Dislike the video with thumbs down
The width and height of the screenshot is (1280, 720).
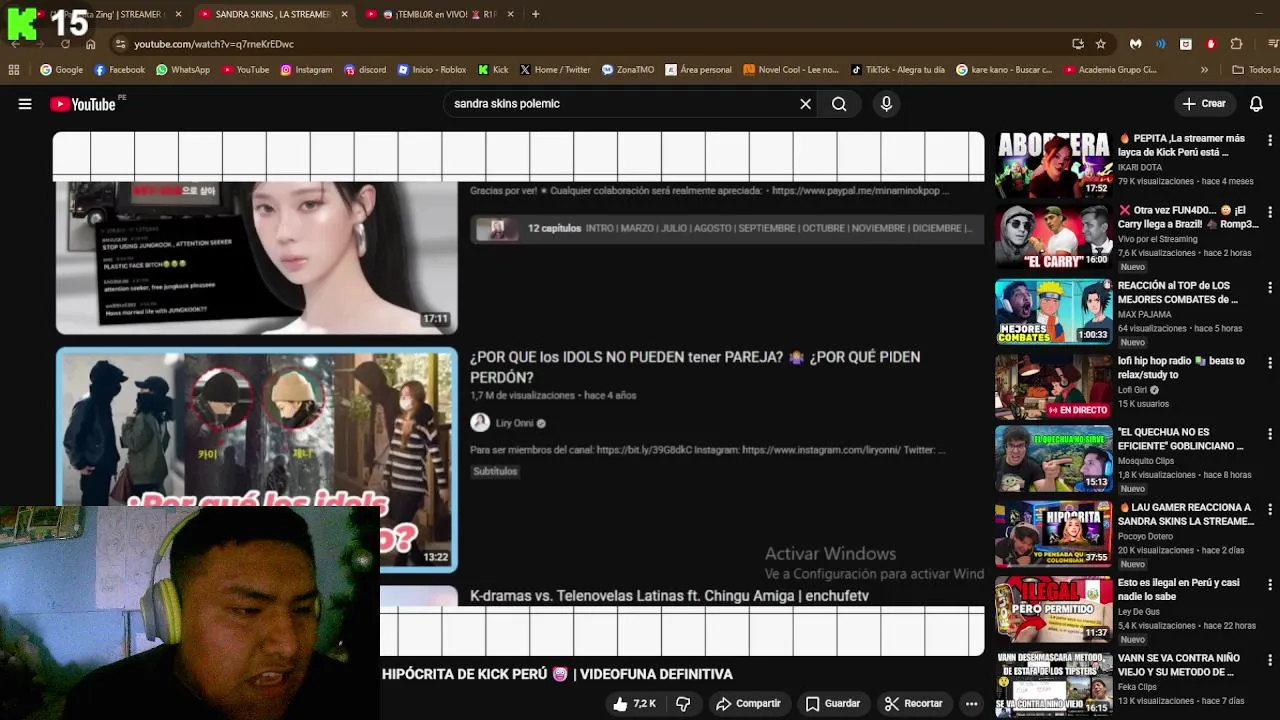[683, 704]
